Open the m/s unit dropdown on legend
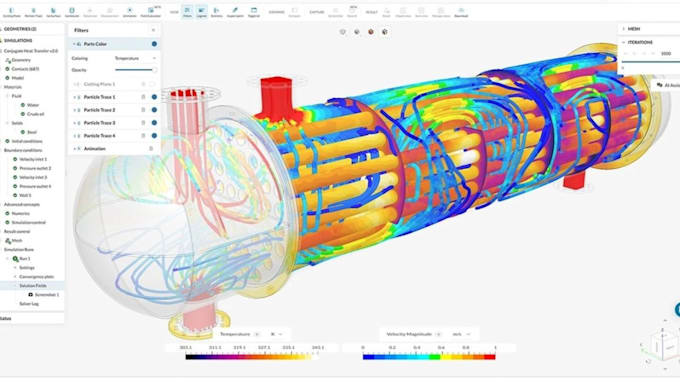The image size is (680, 383). (461, 334)
